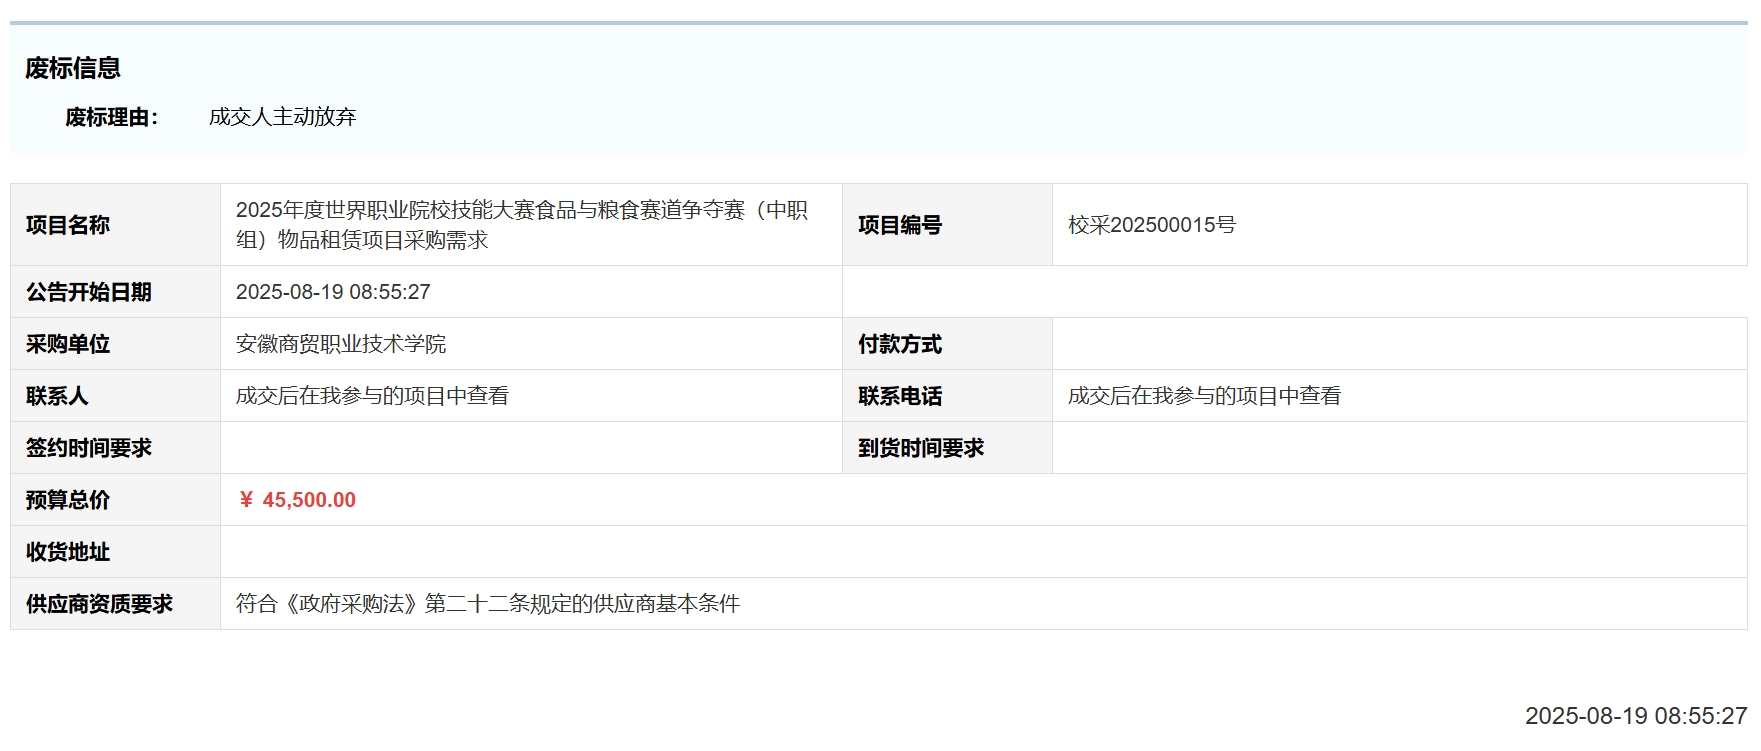
Task: Click the 项目编号 header cell
Action: 900,225
